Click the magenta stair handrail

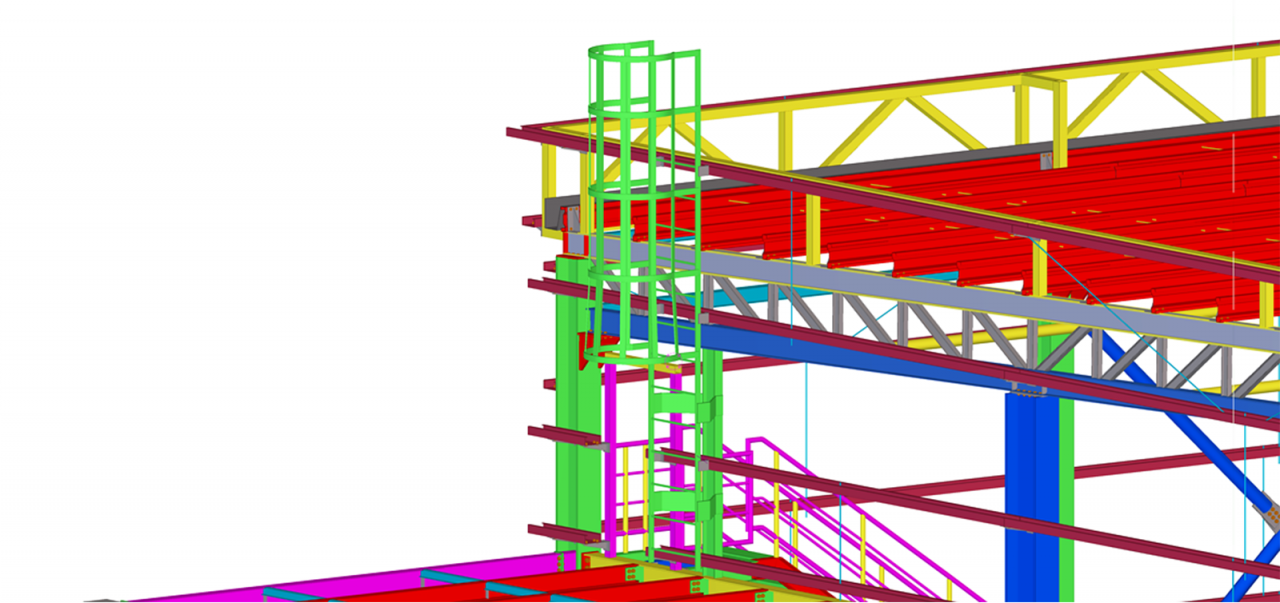click(x=830, y=500)
